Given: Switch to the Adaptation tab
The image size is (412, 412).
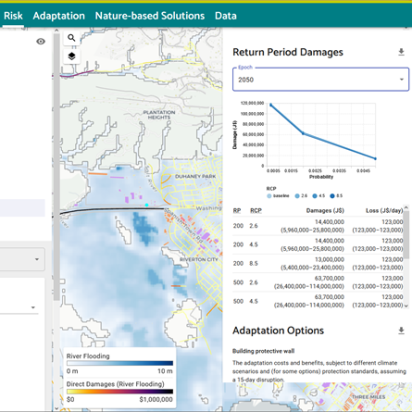Looking at the screenshot, I should (x=59, y=16).
